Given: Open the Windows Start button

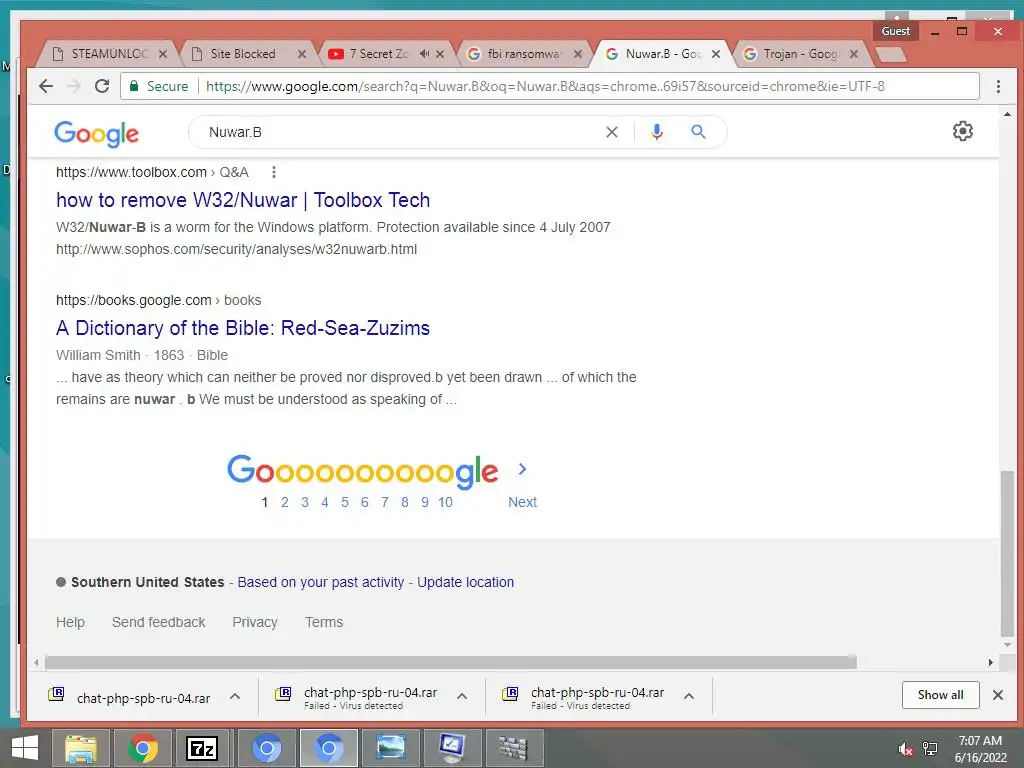Looking at the screenshot, I should (x=25, y=748).
